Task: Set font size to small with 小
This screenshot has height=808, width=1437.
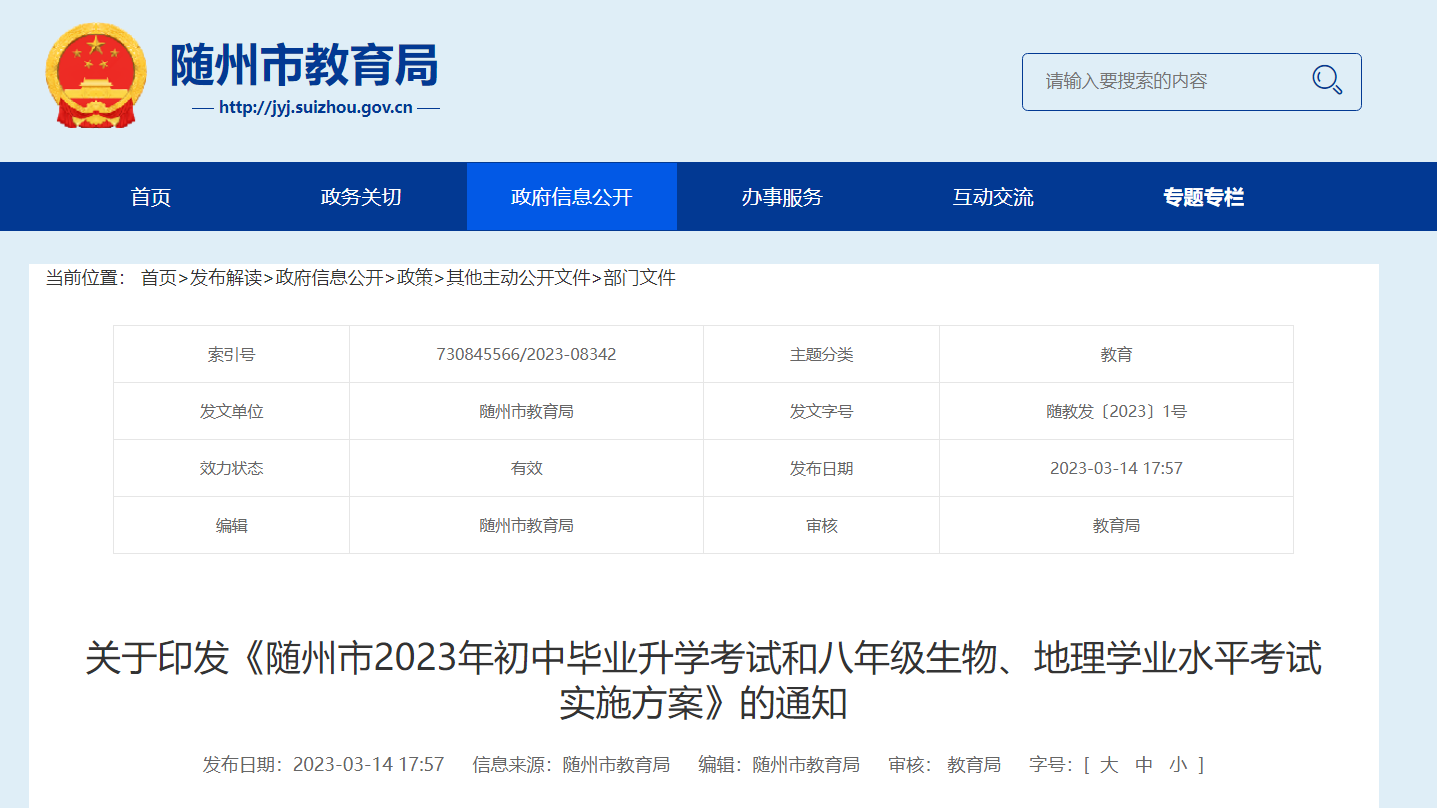Action: tap(1179, 765)
